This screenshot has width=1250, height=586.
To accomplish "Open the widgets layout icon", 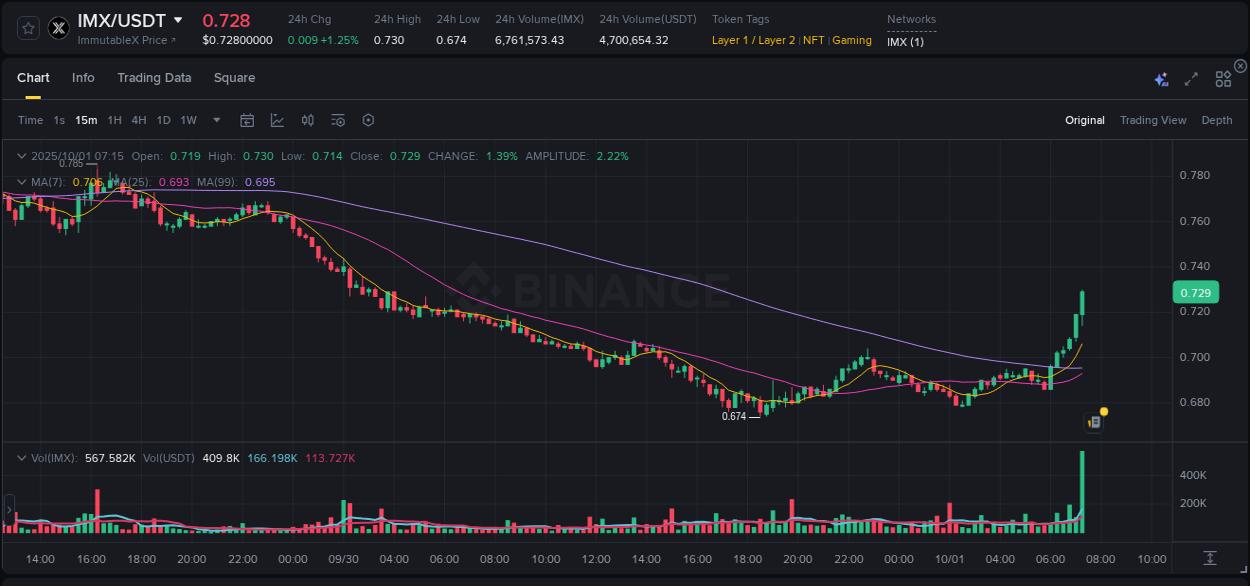I will pos(1223,79).
